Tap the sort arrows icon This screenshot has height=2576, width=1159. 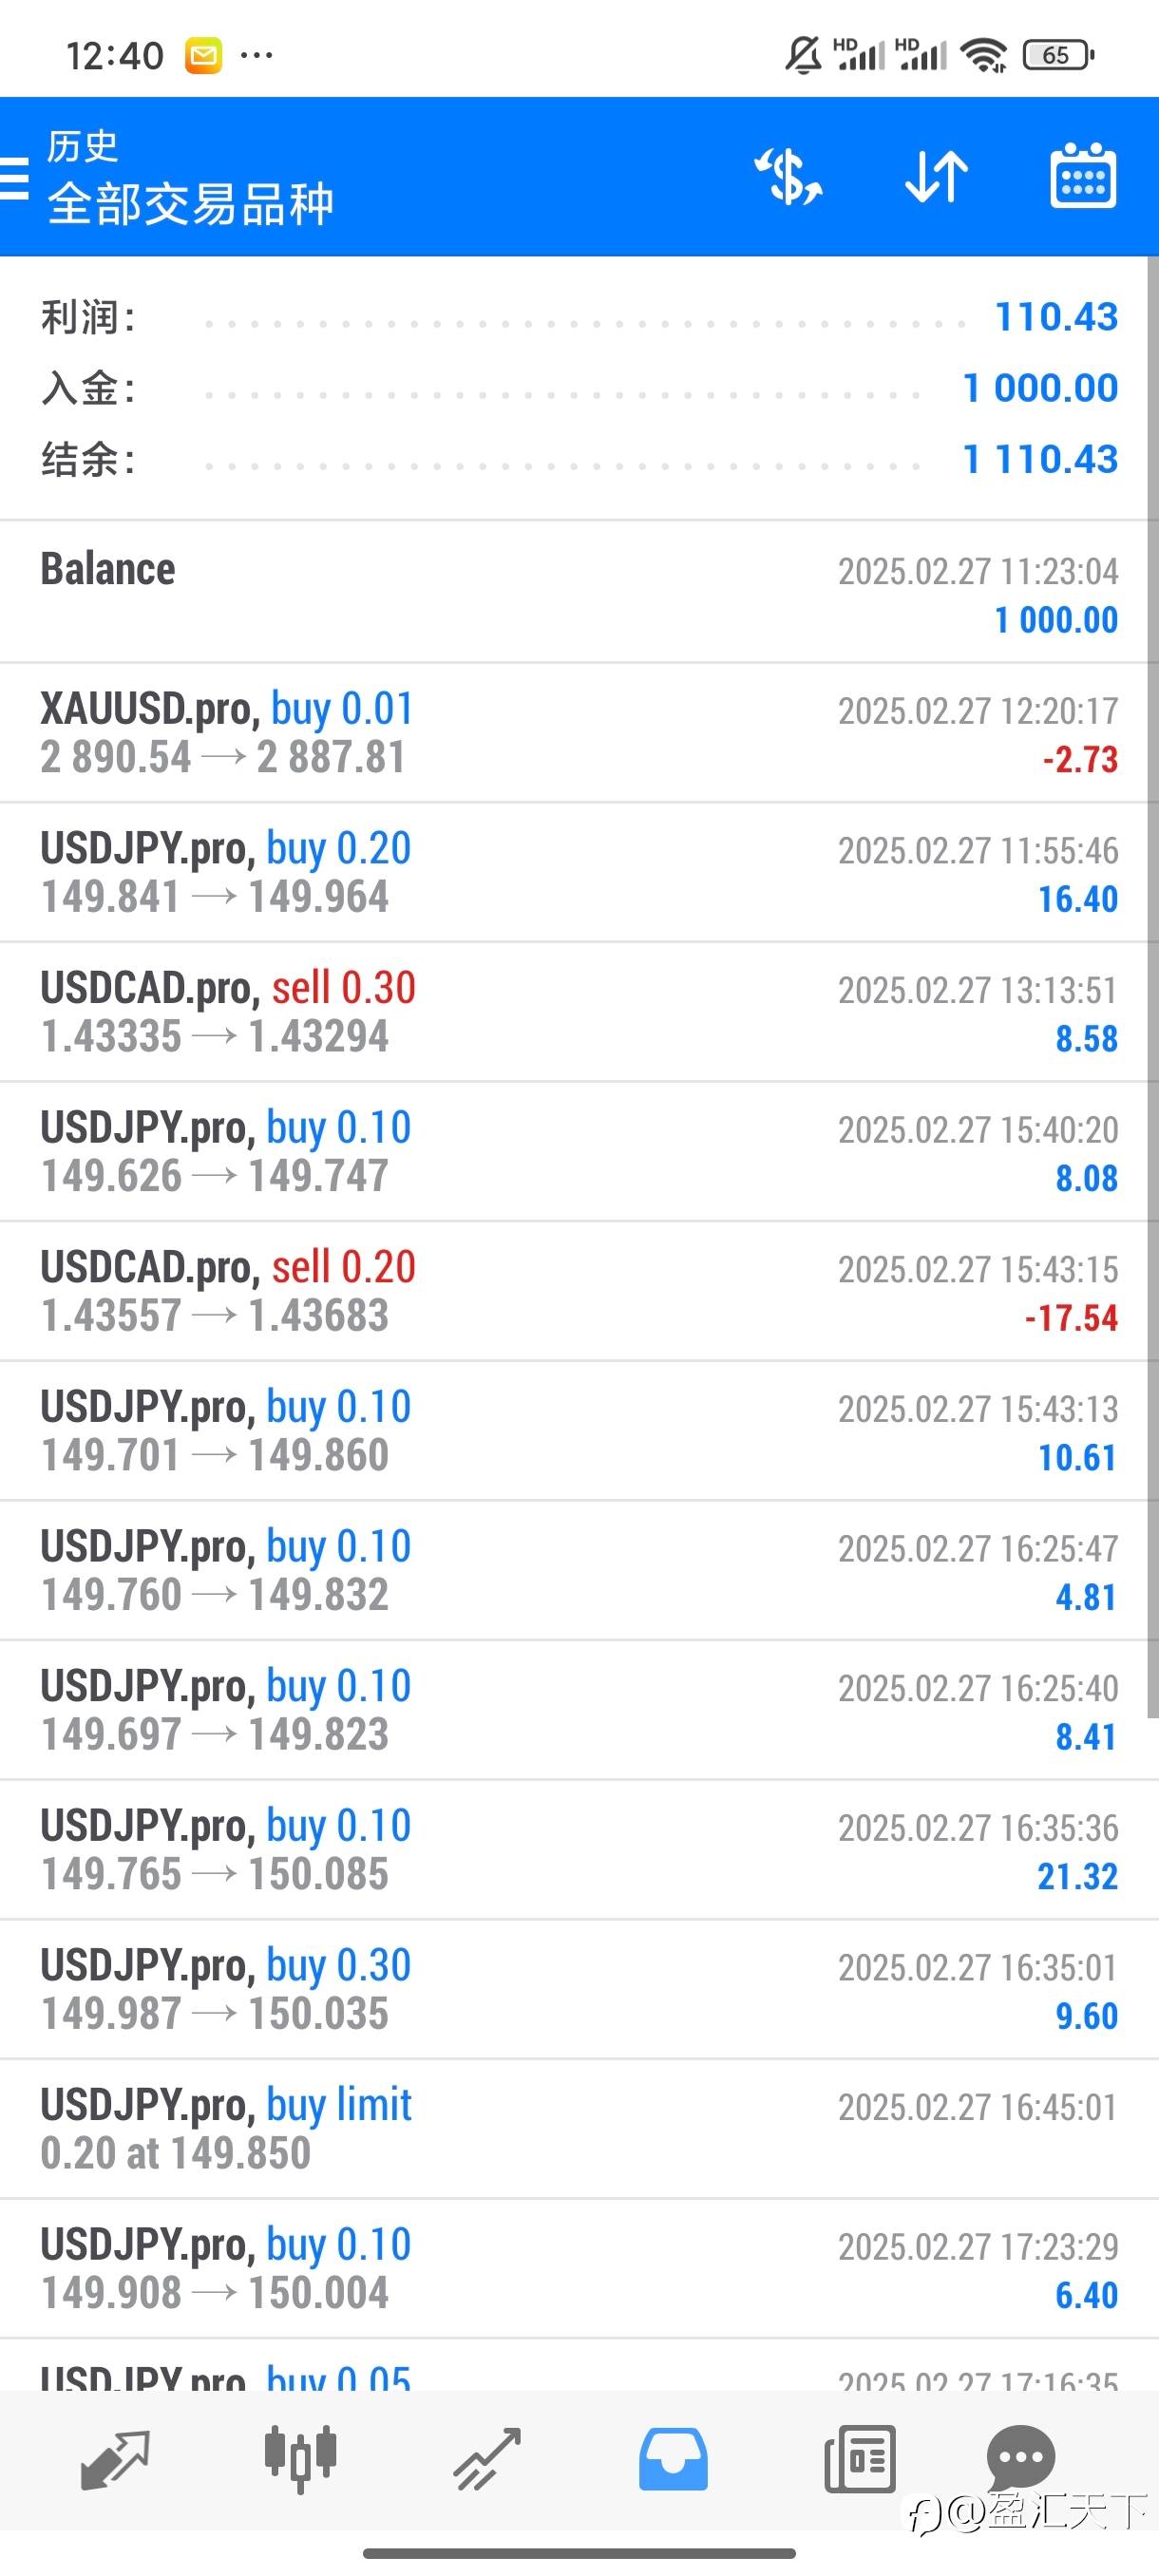pyautogui.click(x=936, y=177)
